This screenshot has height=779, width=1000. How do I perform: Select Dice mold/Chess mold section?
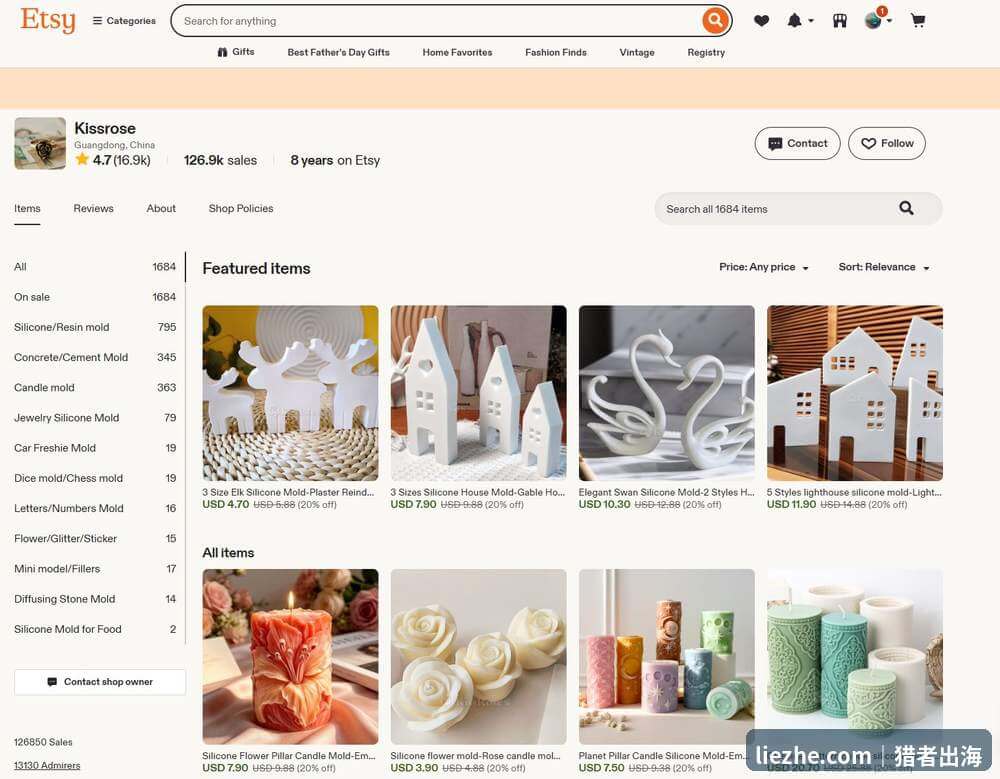[95, 479]
